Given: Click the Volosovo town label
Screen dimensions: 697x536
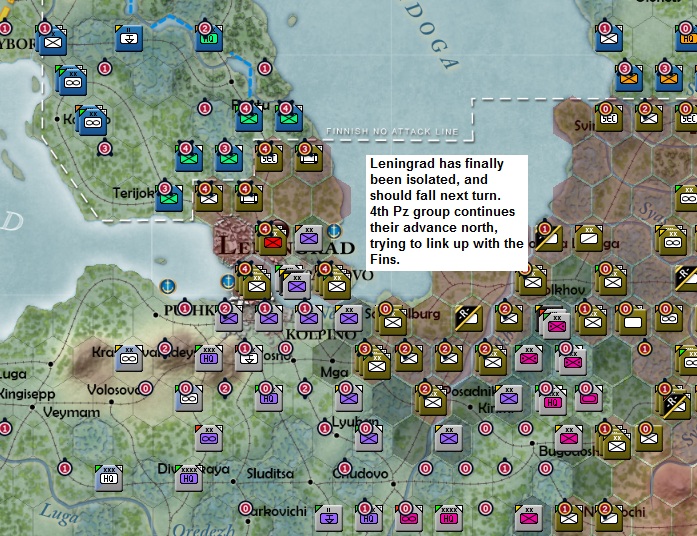Looking at the screenshot, I should coord(114,390).
